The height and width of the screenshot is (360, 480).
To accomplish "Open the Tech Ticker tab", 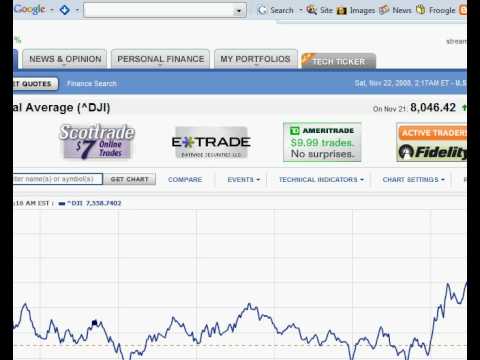I will tap(339, 61).
